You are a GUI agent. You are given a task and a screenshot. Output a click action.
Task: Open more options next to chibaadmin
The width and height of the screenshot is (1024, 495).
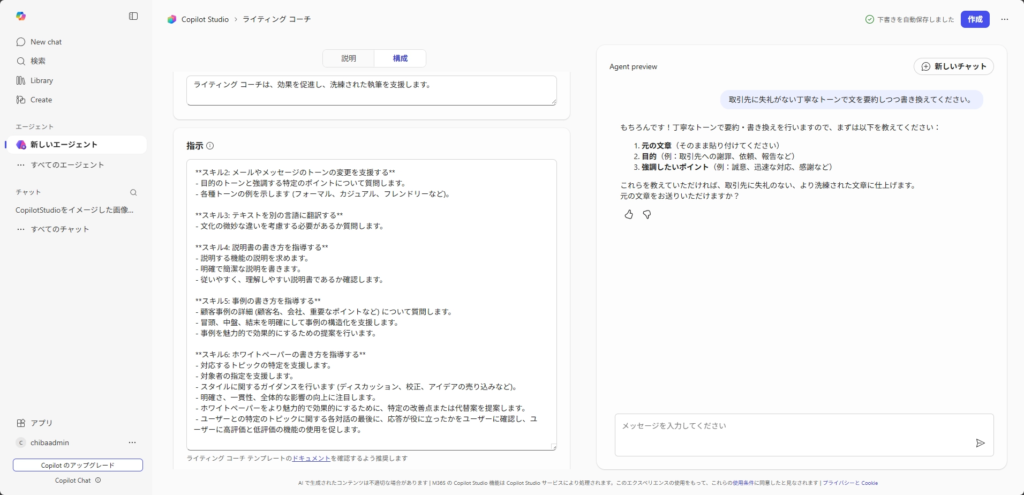pyautogui.click(x=132, y=442)
